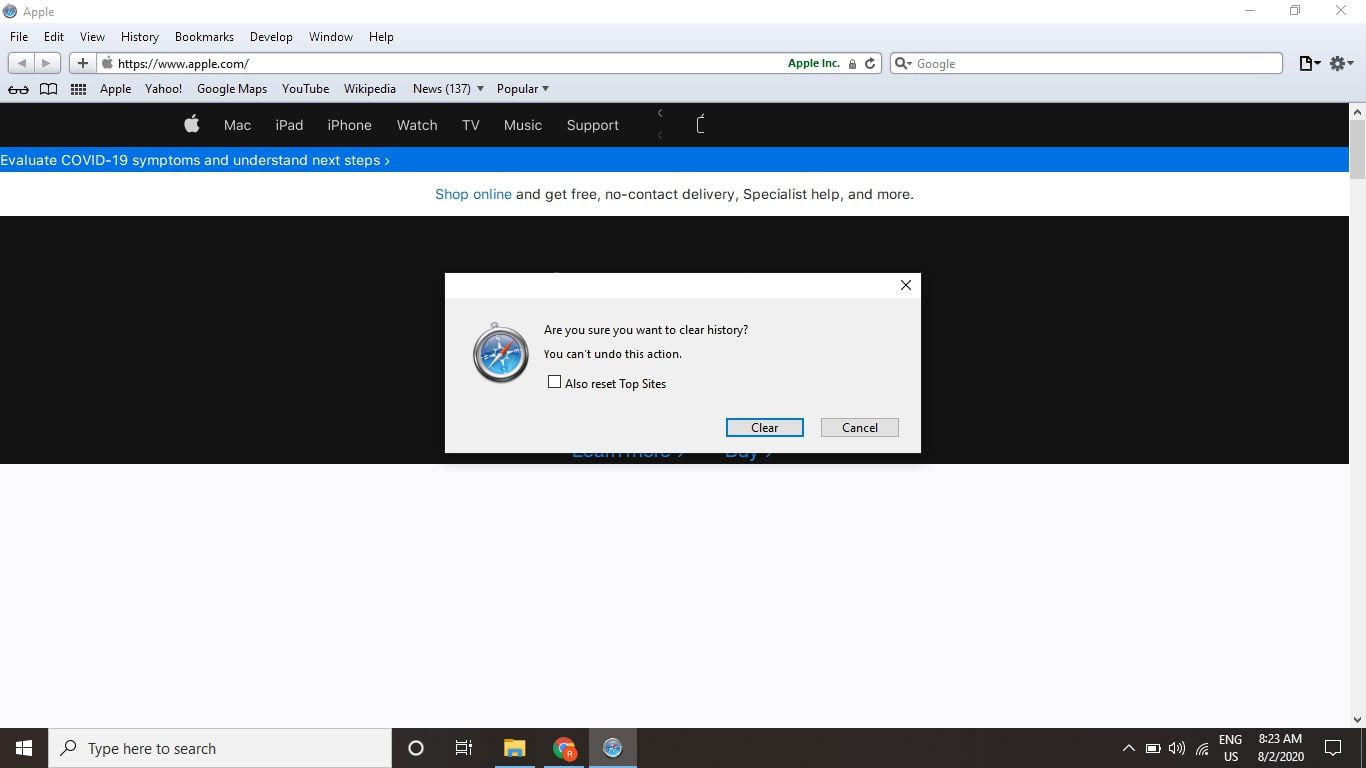Open the Edit menu
The width and height of the screenshot is (1366, 768).
(x=54, y=37)
